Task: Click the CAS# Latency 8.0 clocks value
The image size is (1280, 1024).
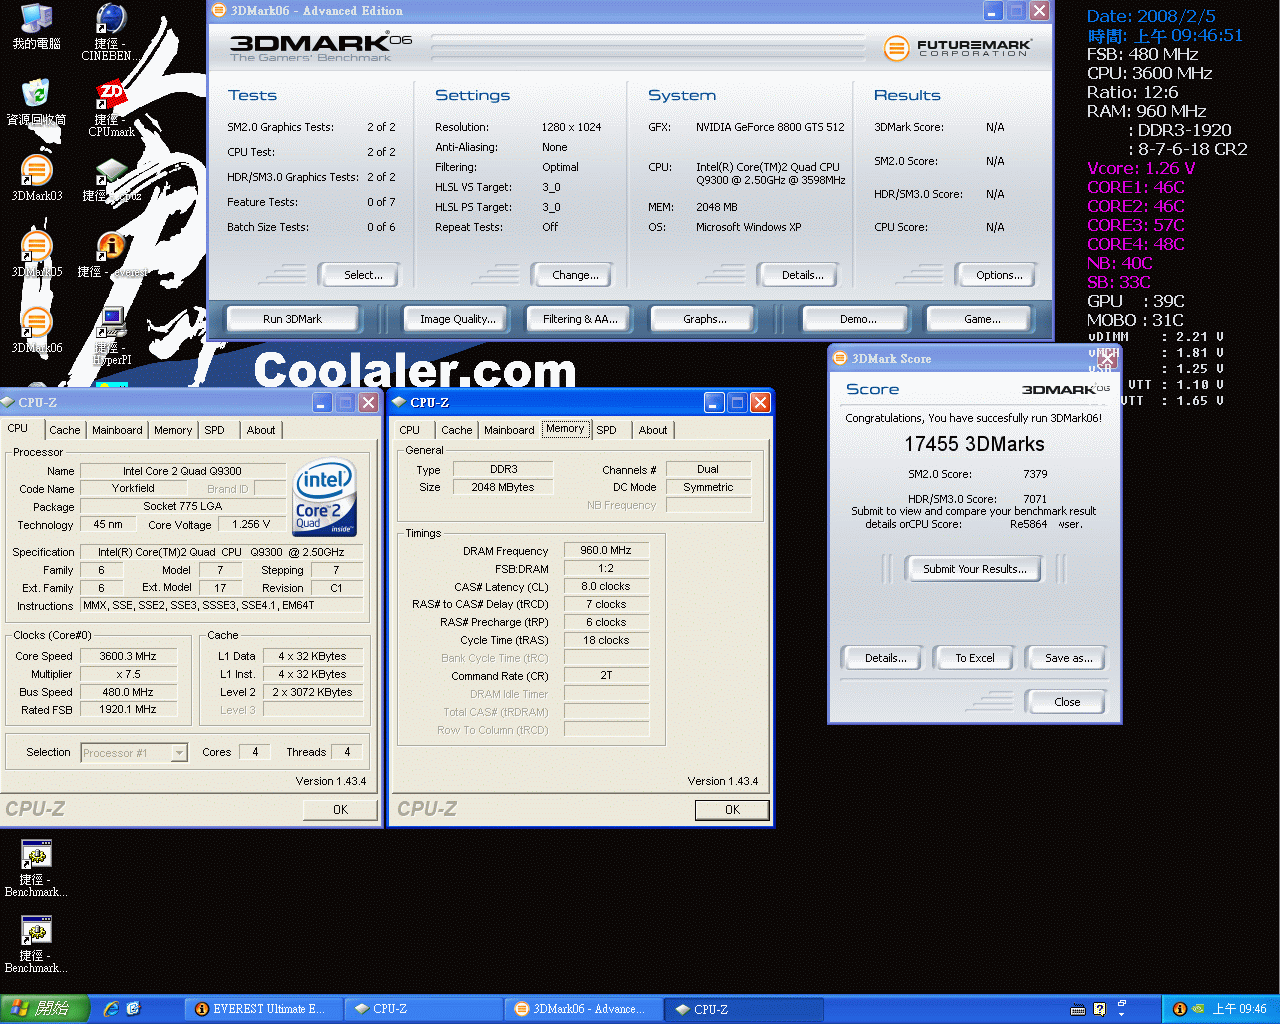Action: 606,586
